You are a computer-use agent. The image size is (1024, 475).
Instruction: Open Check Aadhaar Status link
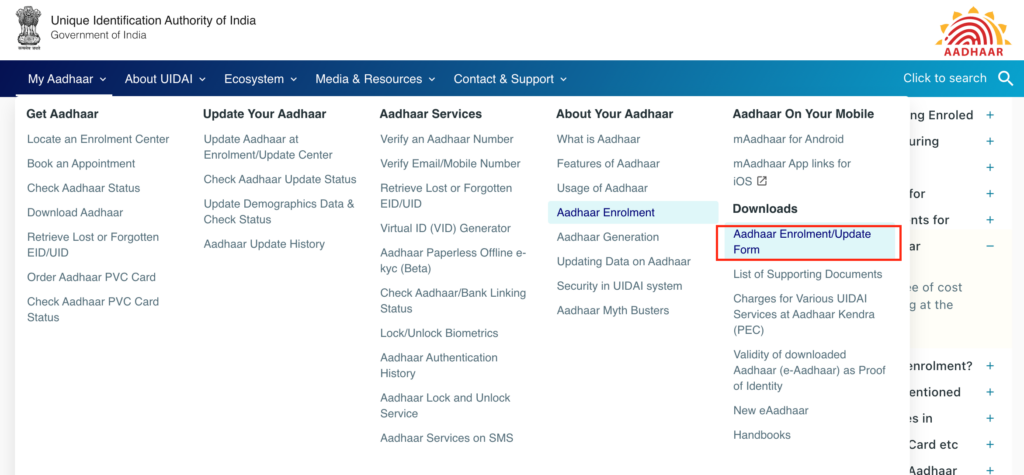pos(84,188)
